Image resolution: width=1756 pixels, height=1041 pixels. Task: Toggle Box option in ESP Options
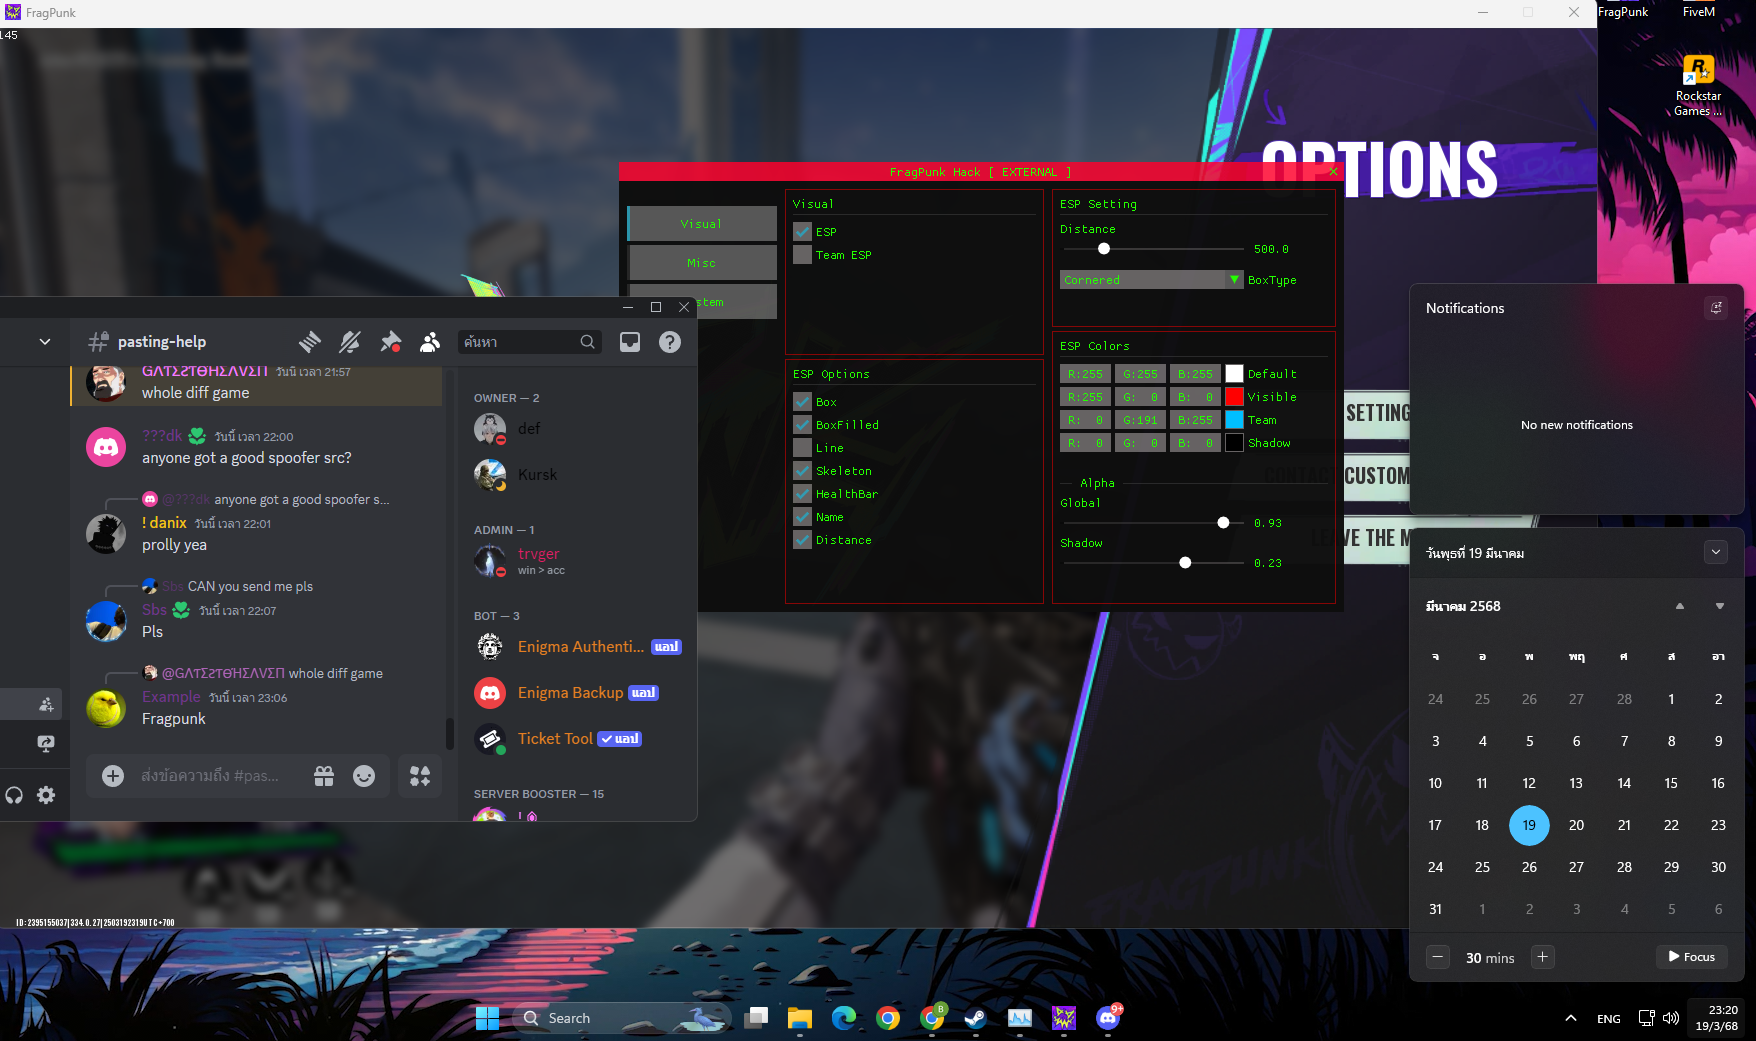802,402
